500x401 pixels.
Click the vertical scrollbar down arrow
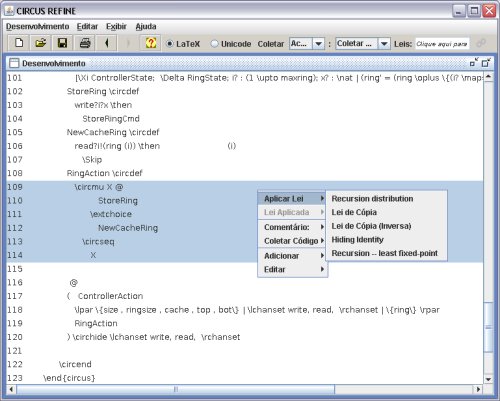coord(488,379)
